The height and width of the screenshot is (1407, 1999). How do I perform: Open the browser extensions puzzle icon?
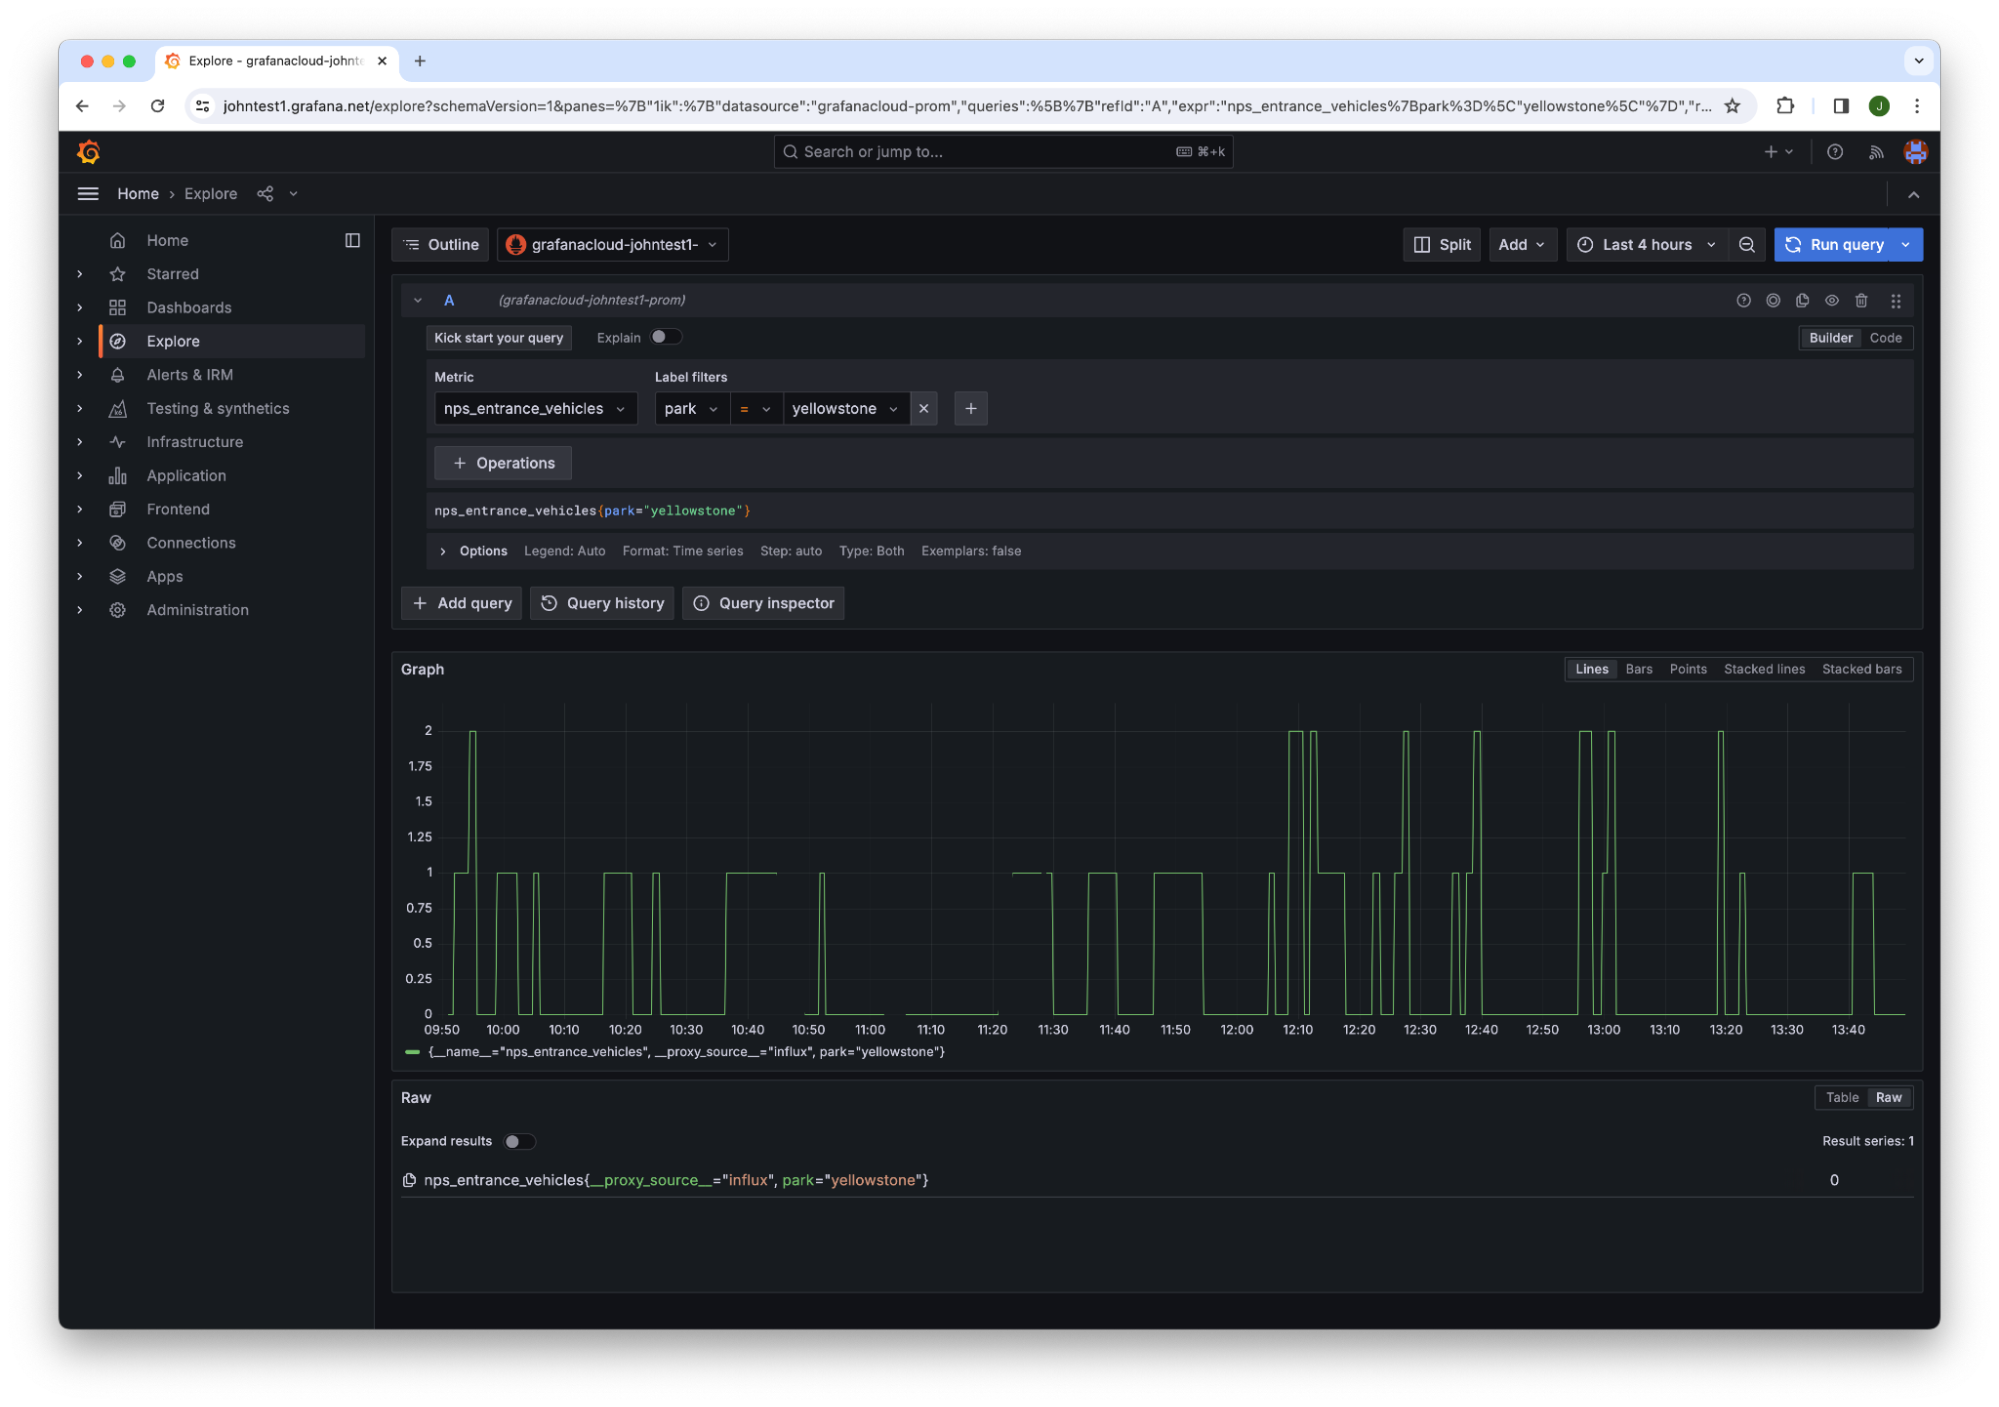click(x=1785, y=106)
